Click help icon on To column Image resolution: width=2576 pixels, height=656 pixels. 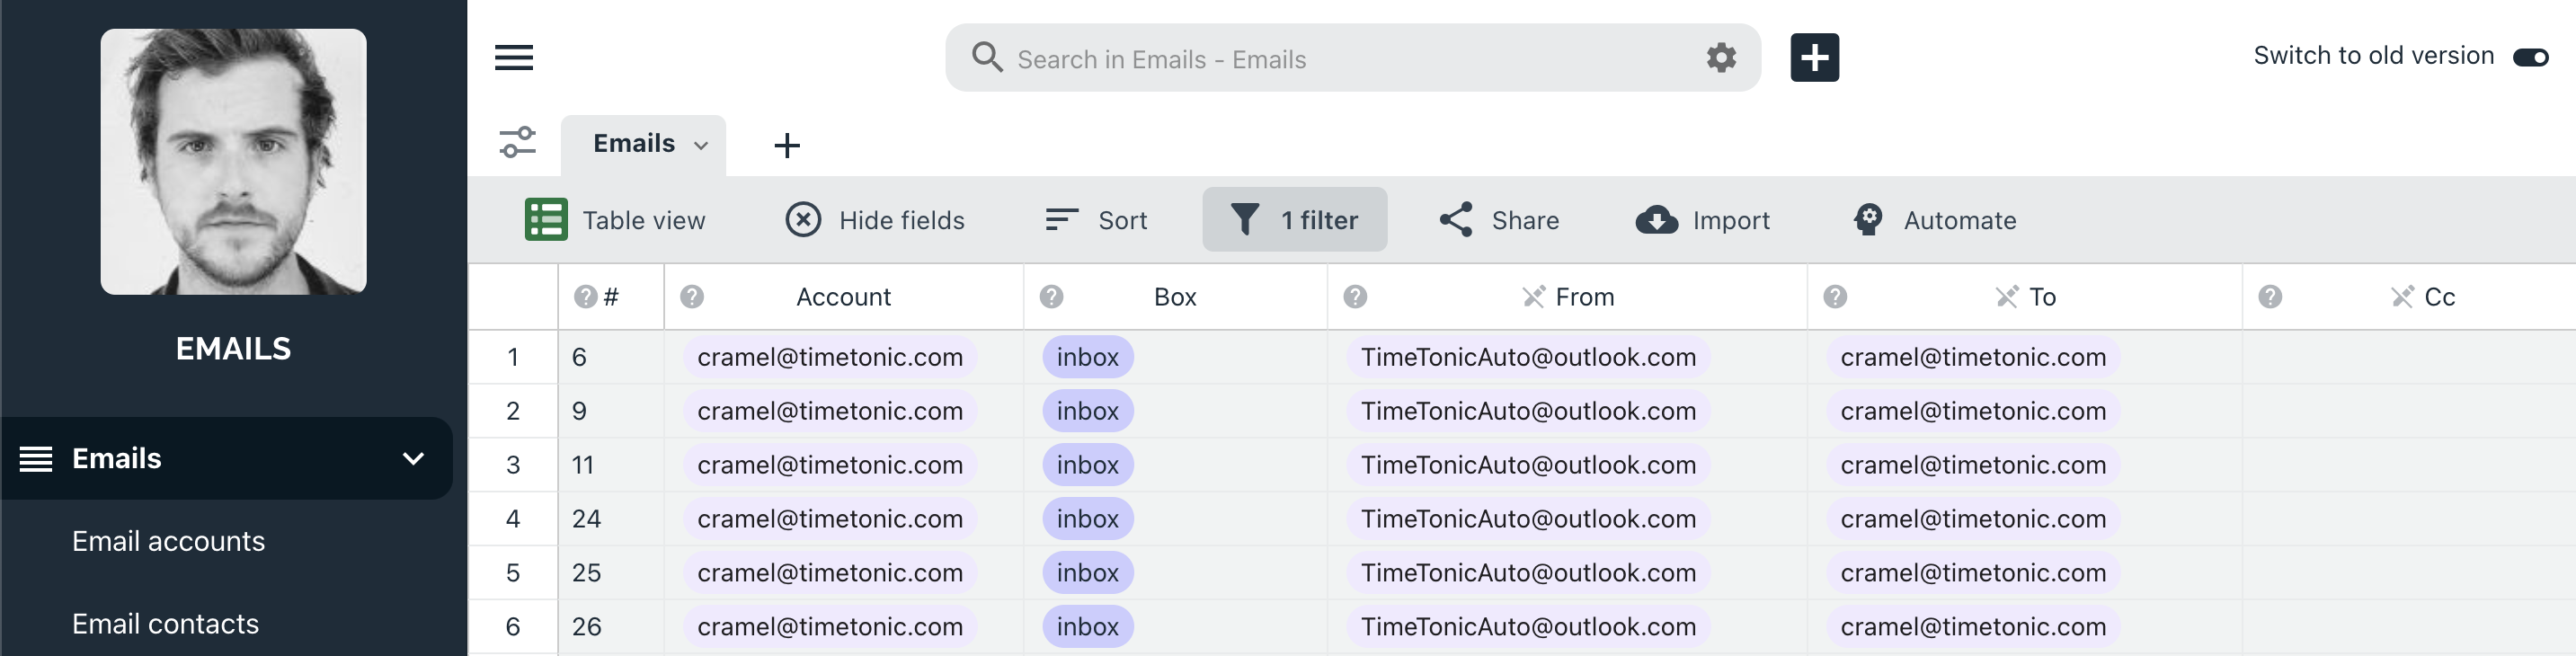(1835, 297)
